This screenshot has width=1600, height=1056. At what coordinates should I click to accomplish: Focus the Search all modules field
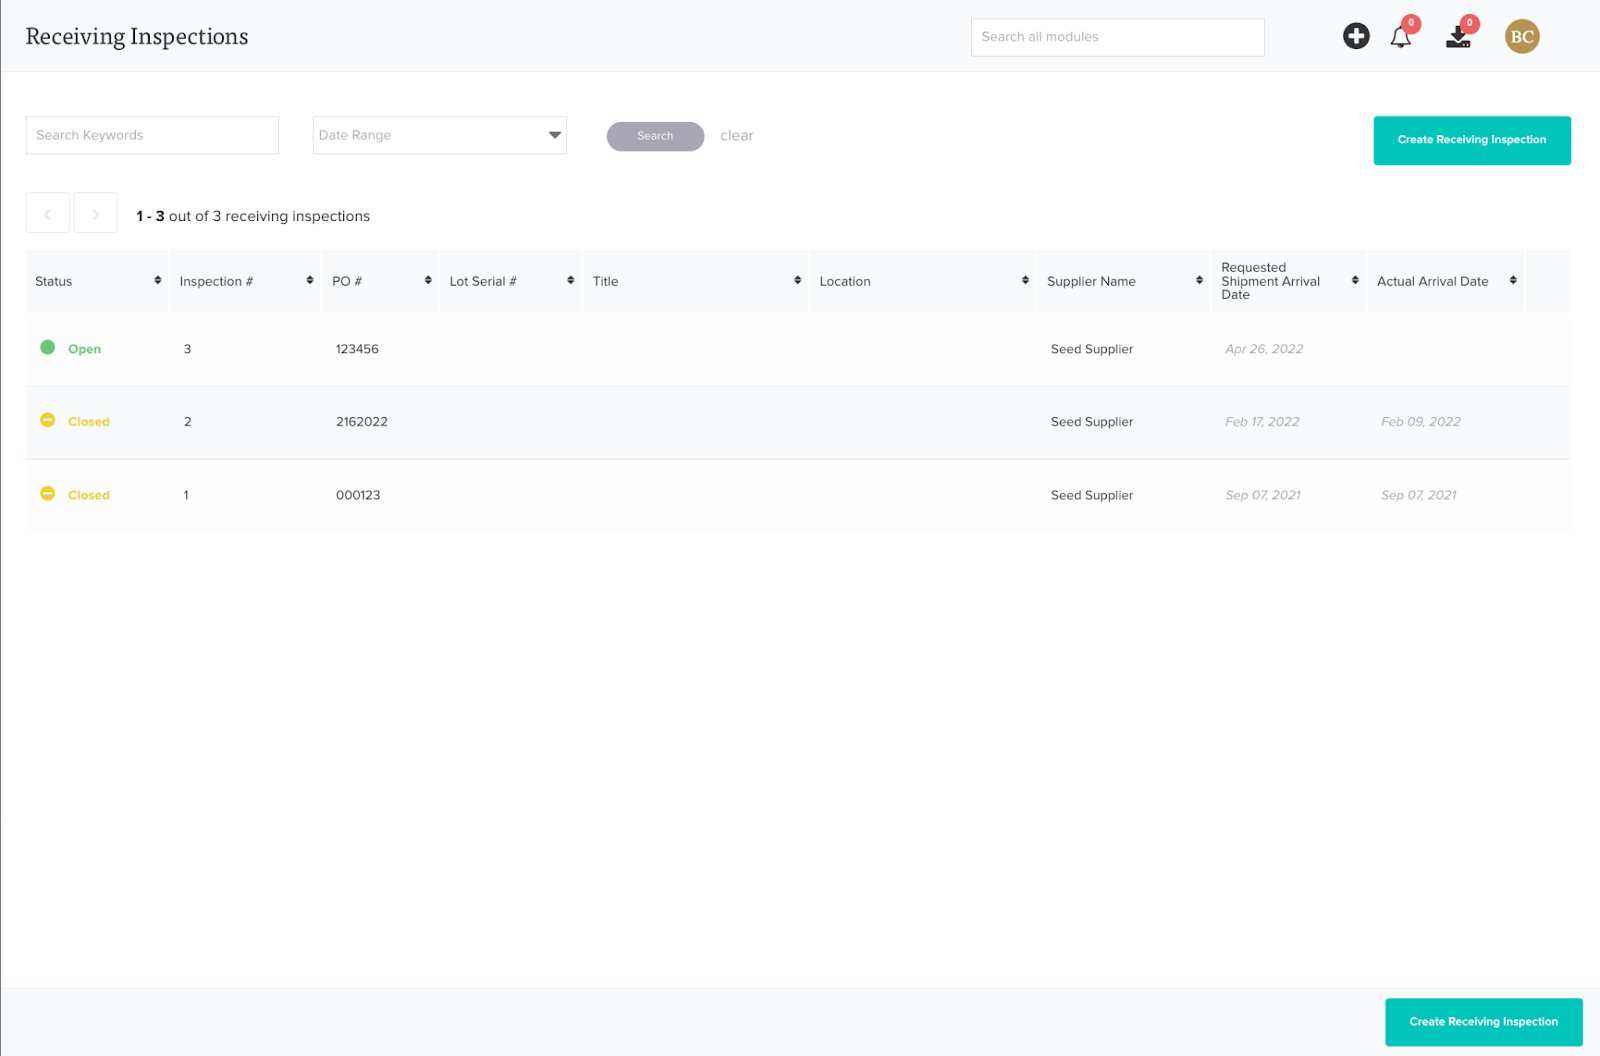tap(1118, 37)
